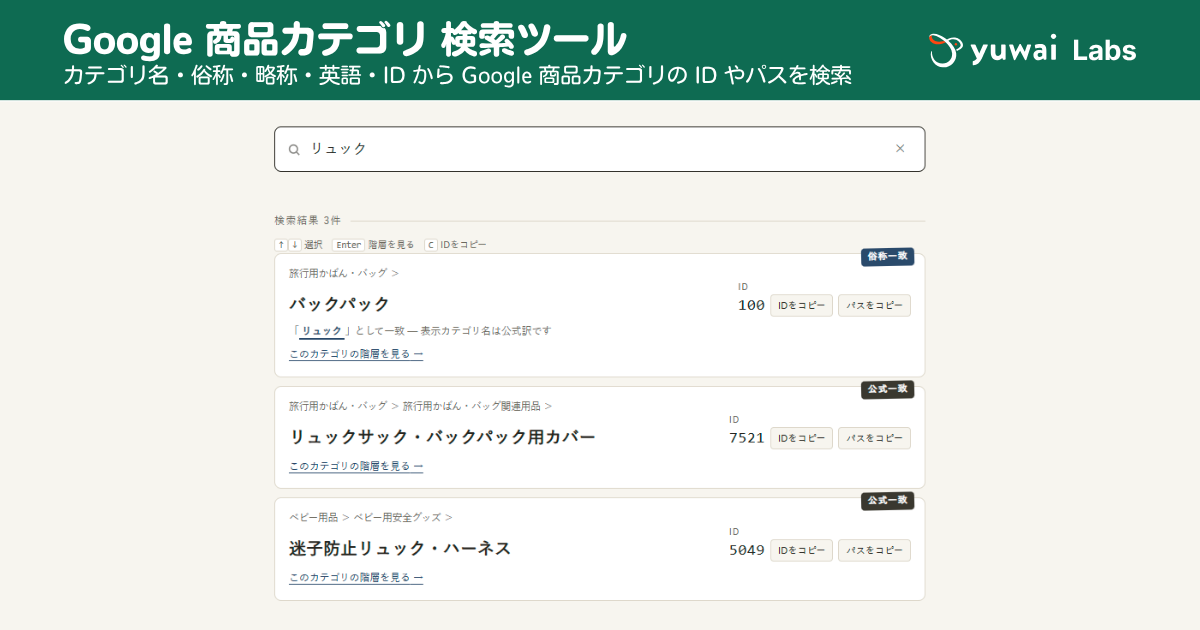1200x630 pixels.
Task: Select the リュックサック・バックパック用カバー title
Action: tap(442, 437)
